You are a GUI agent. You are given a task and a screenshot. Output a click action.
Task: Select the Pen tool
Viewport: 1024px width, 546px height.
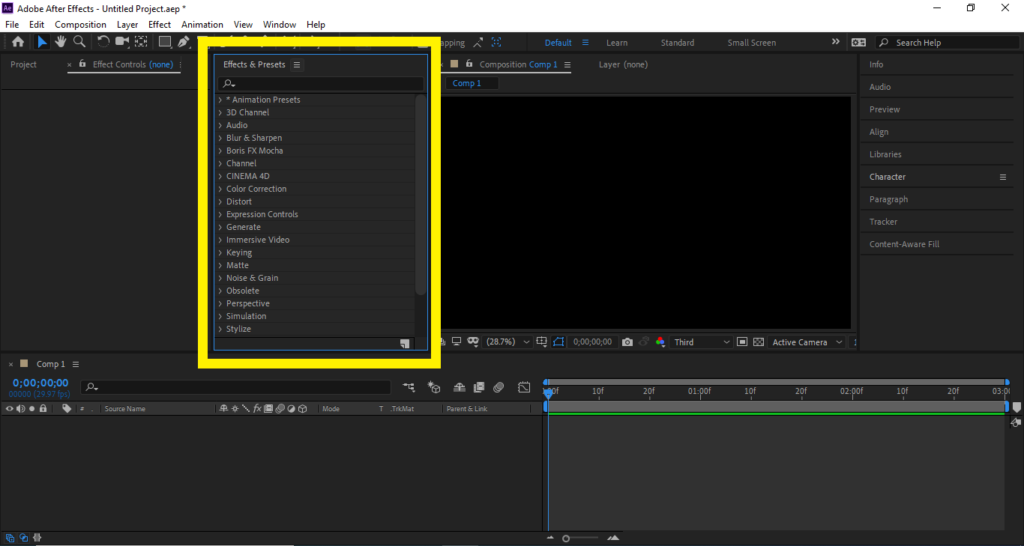pyautogui.click(x=184, y=42)
